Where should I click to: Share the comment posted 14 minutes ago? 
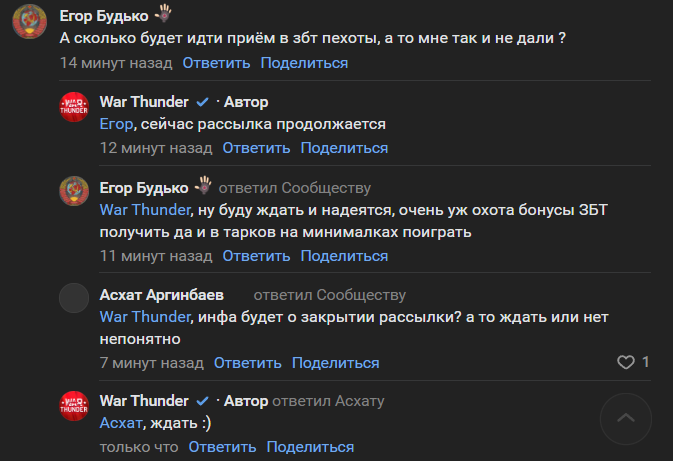click(304, 63)
